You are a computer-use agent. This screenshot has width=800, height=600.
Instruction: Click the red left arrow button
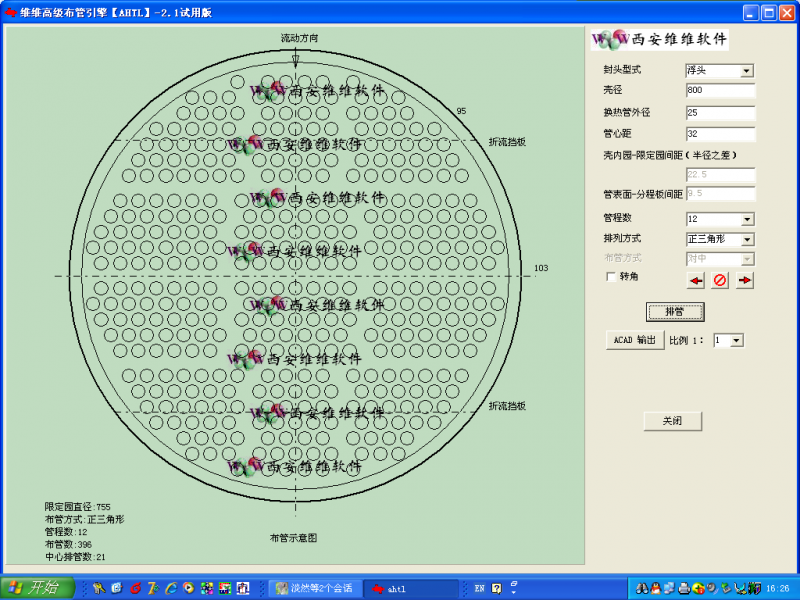pos(696,280)
